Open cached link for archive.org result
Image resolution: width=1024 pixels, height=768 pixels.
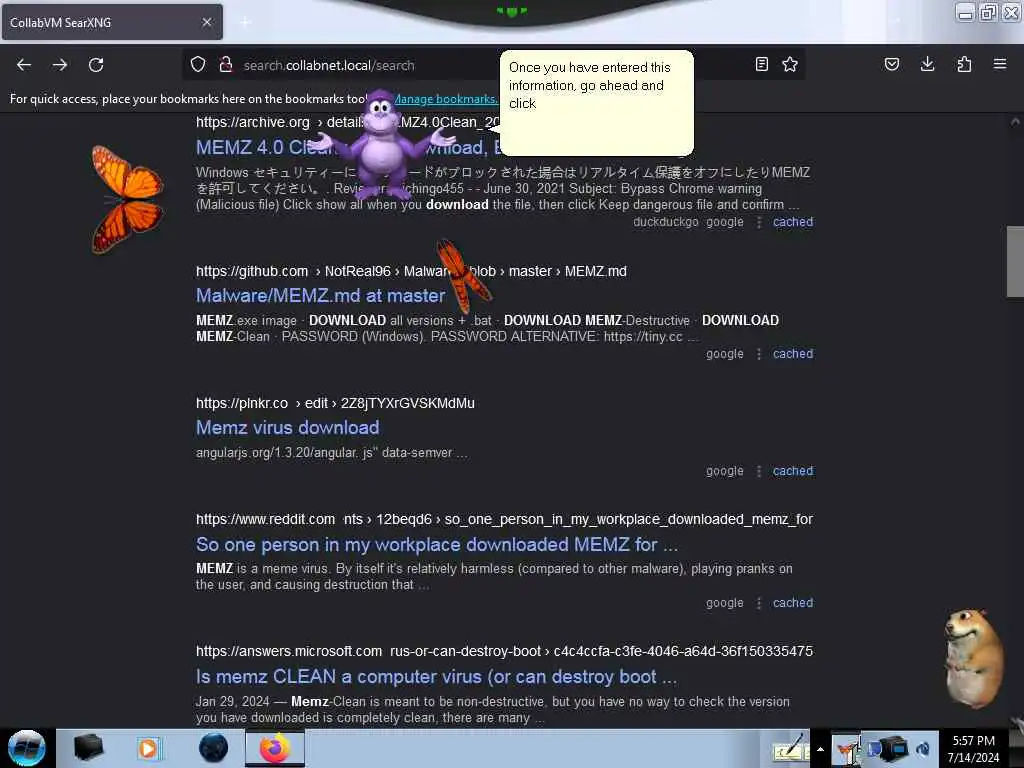tap(793, 222)
